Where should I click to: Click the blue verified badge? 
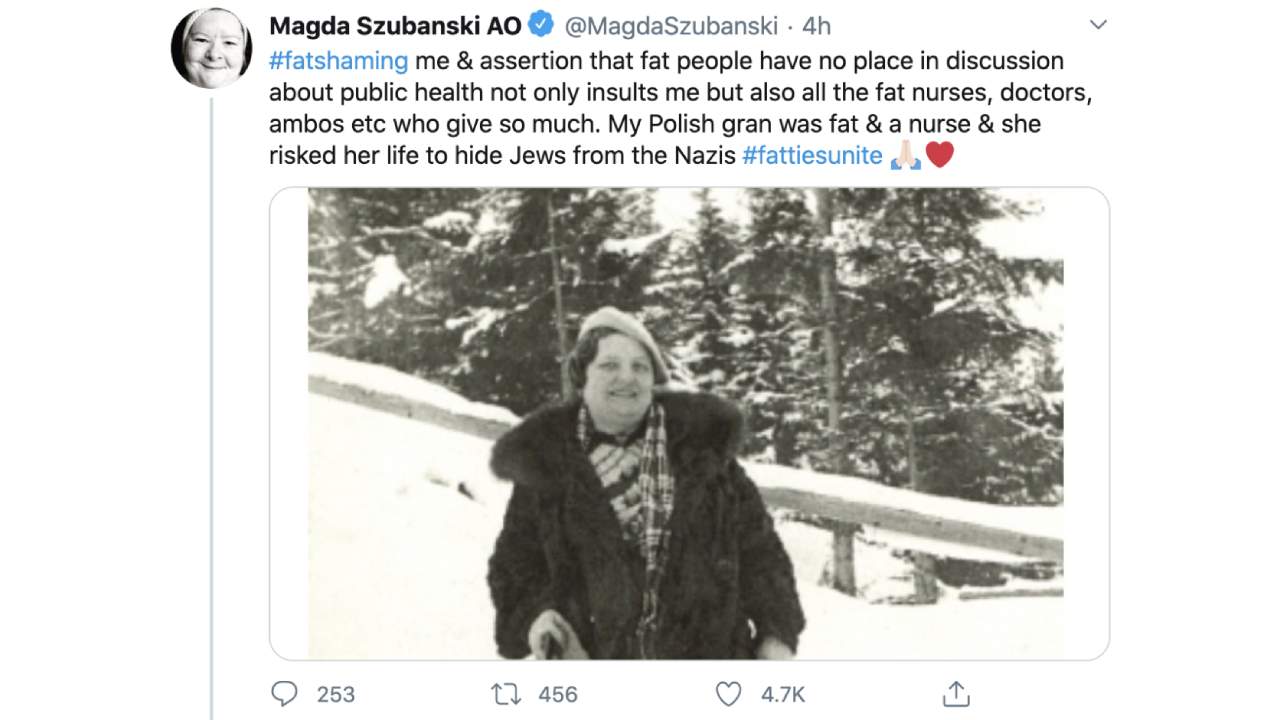pyautogui.click(x=541, y=25)
